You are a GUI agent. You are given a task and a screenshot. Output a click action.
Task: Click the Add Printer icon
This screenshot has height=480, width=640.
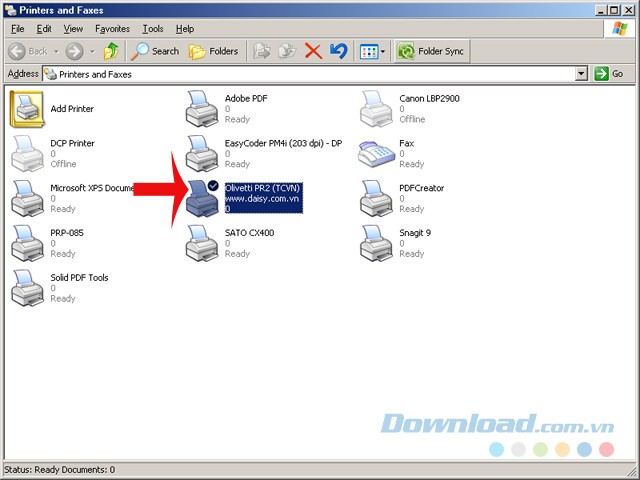(26, 108)
